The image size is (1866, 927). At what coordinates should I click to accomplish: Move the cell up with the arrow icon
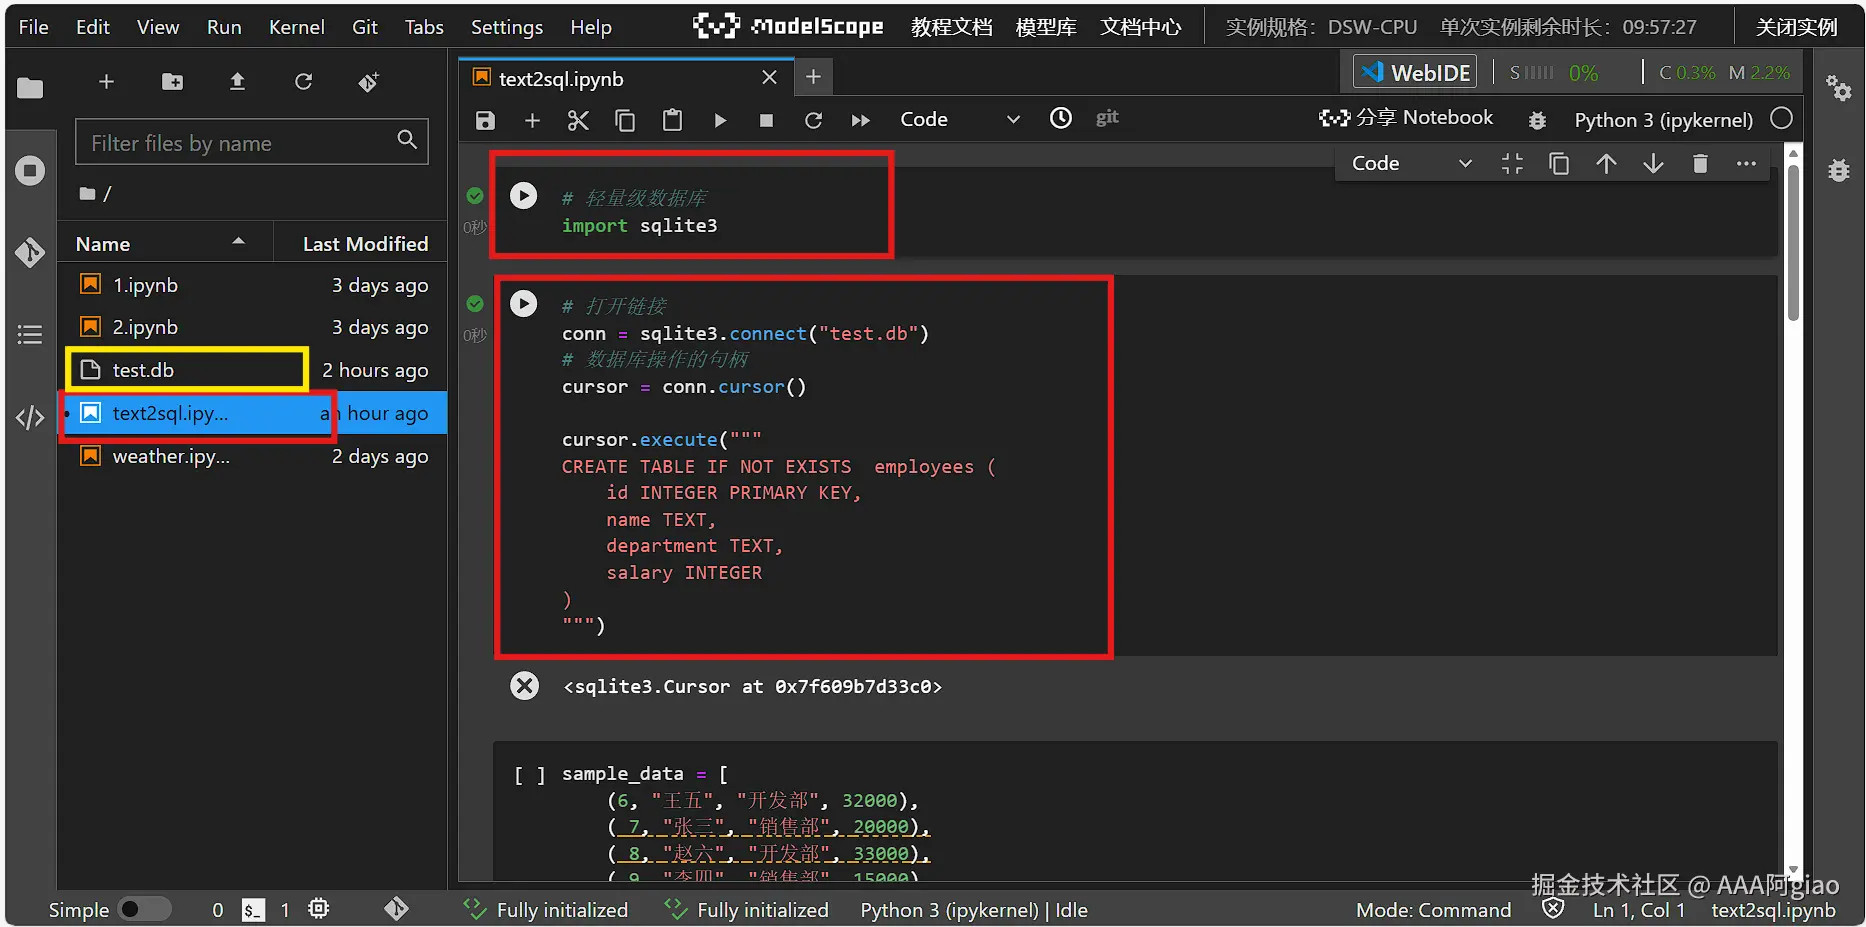(1606, 164)
